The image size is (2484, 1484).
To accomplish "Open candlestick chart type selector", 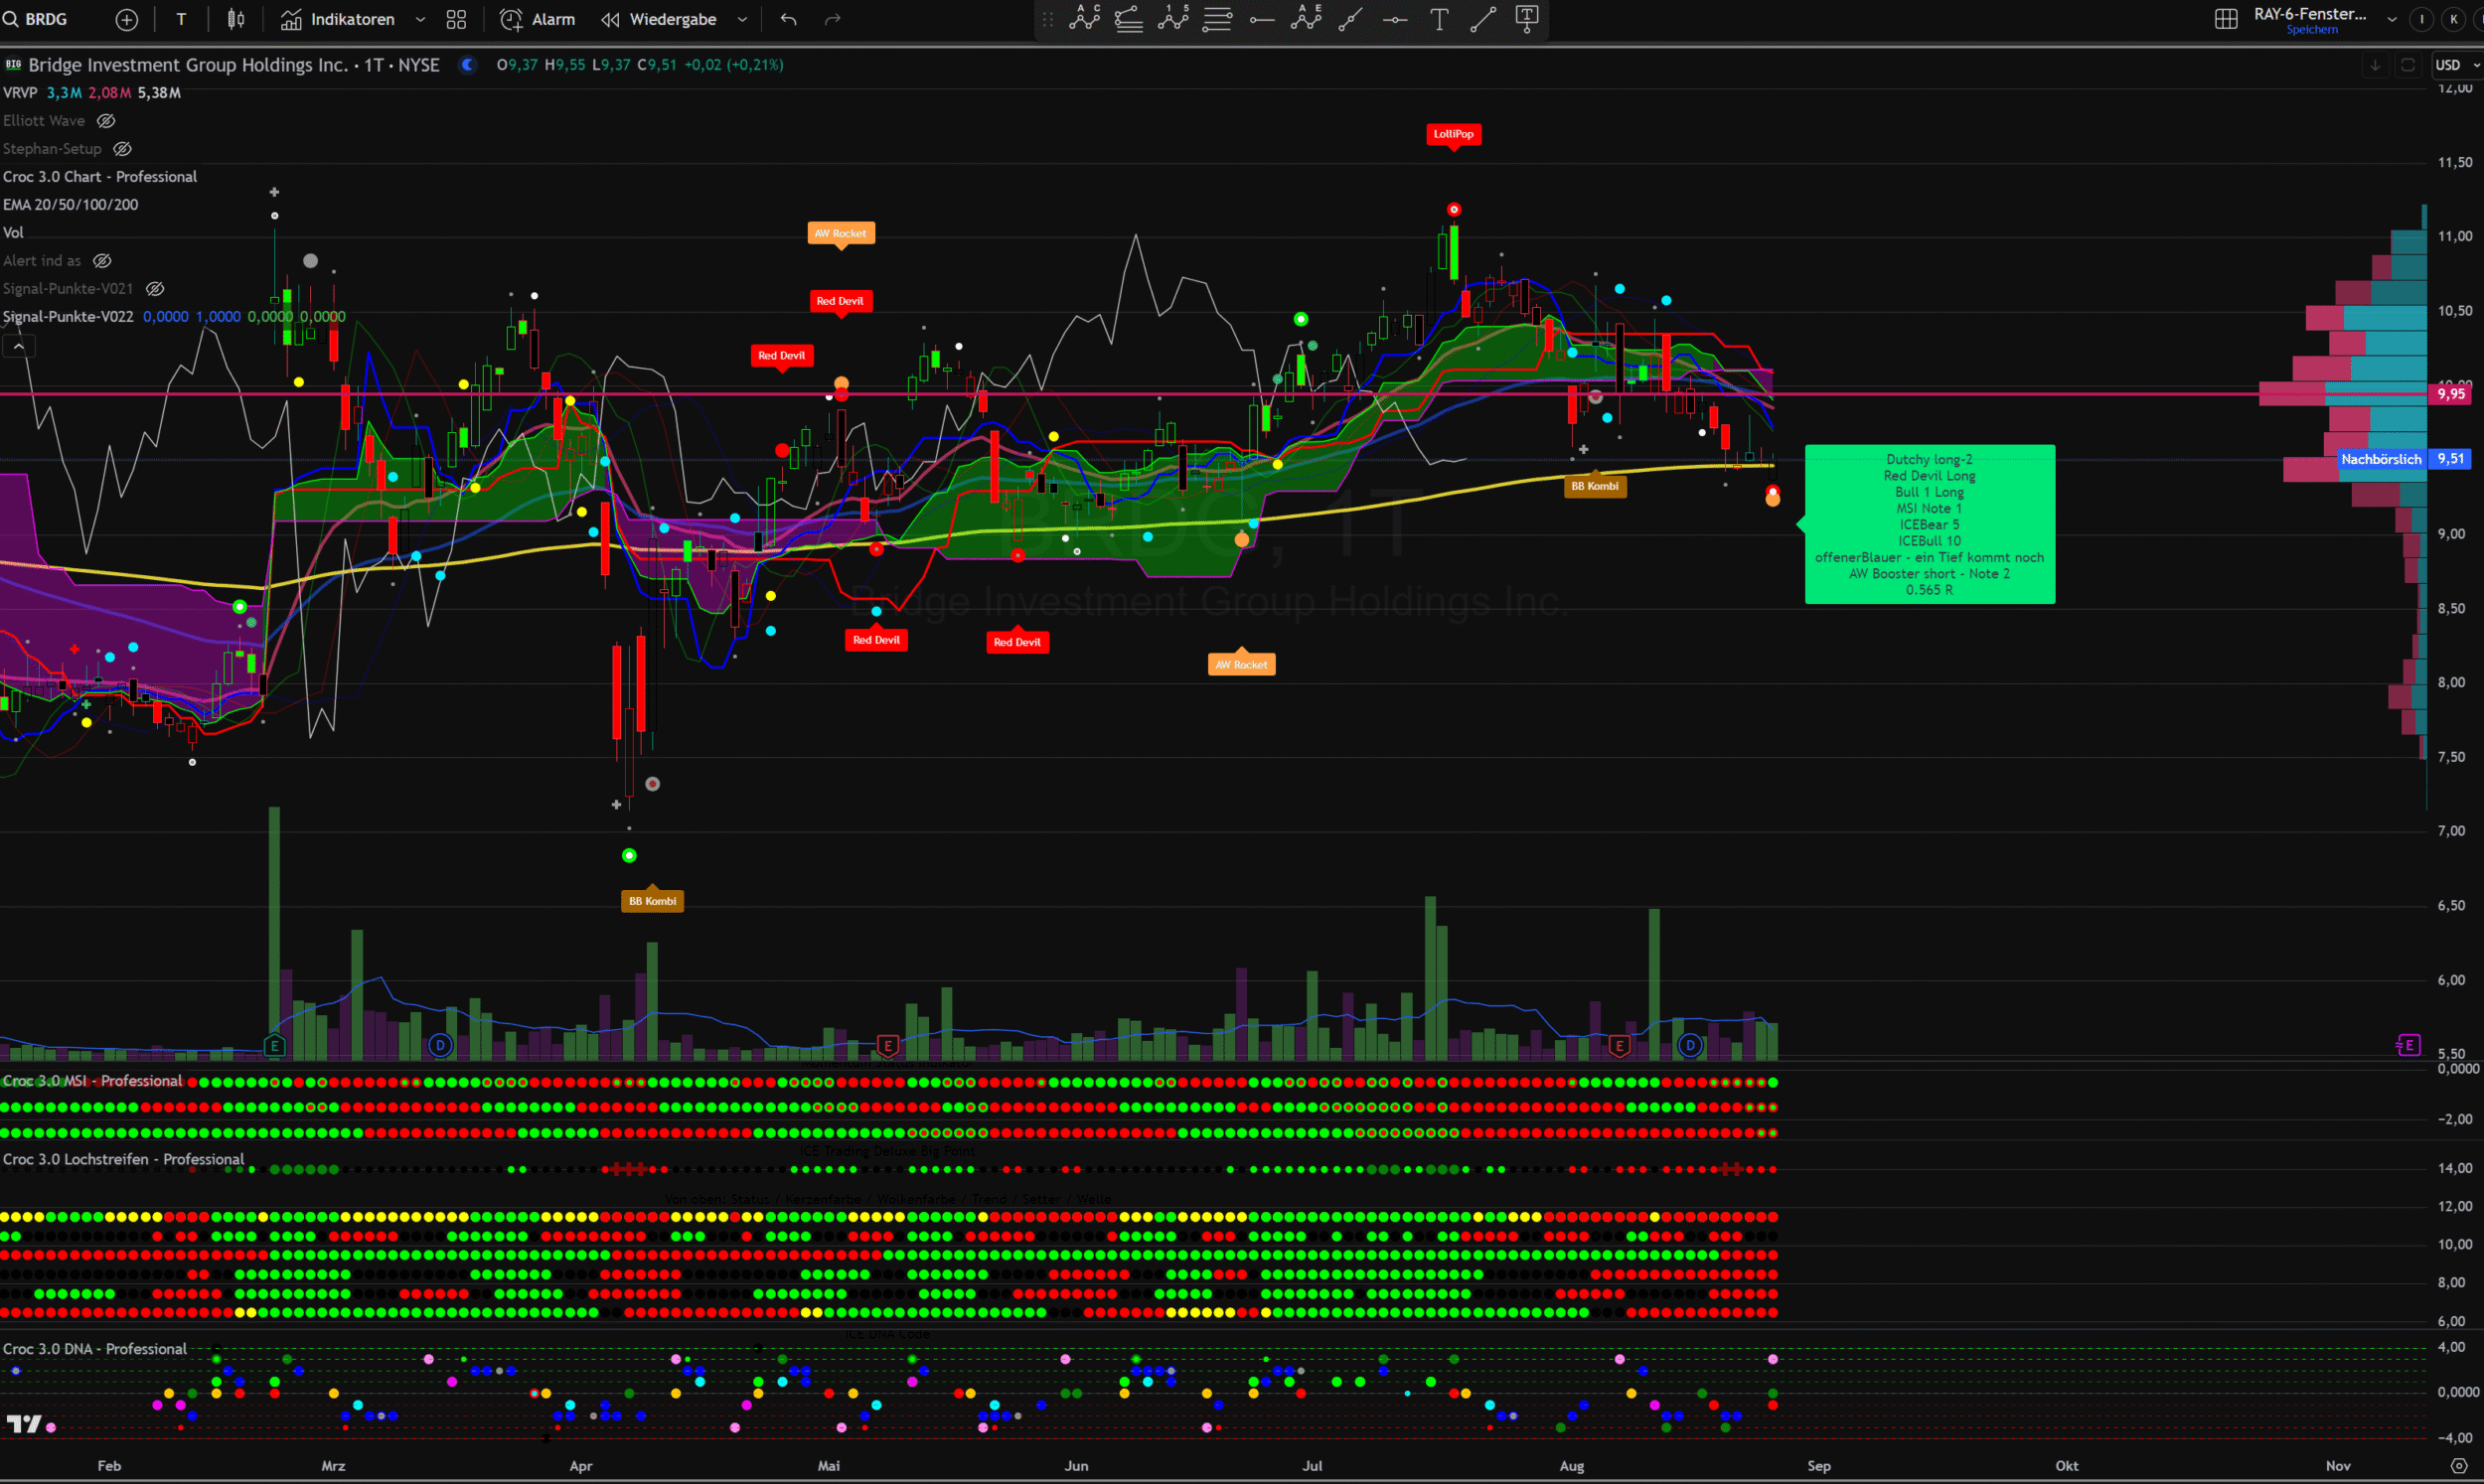I will point(236,19).
